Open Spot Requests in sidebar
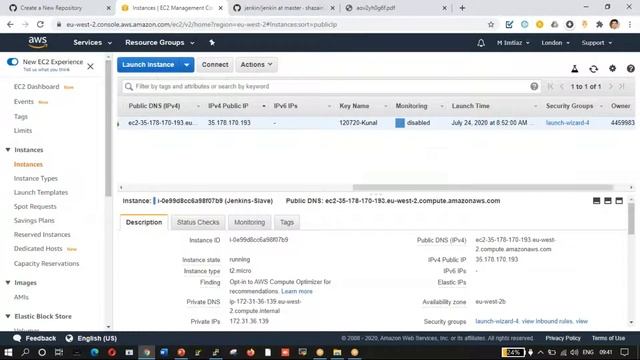 point(35,207)
